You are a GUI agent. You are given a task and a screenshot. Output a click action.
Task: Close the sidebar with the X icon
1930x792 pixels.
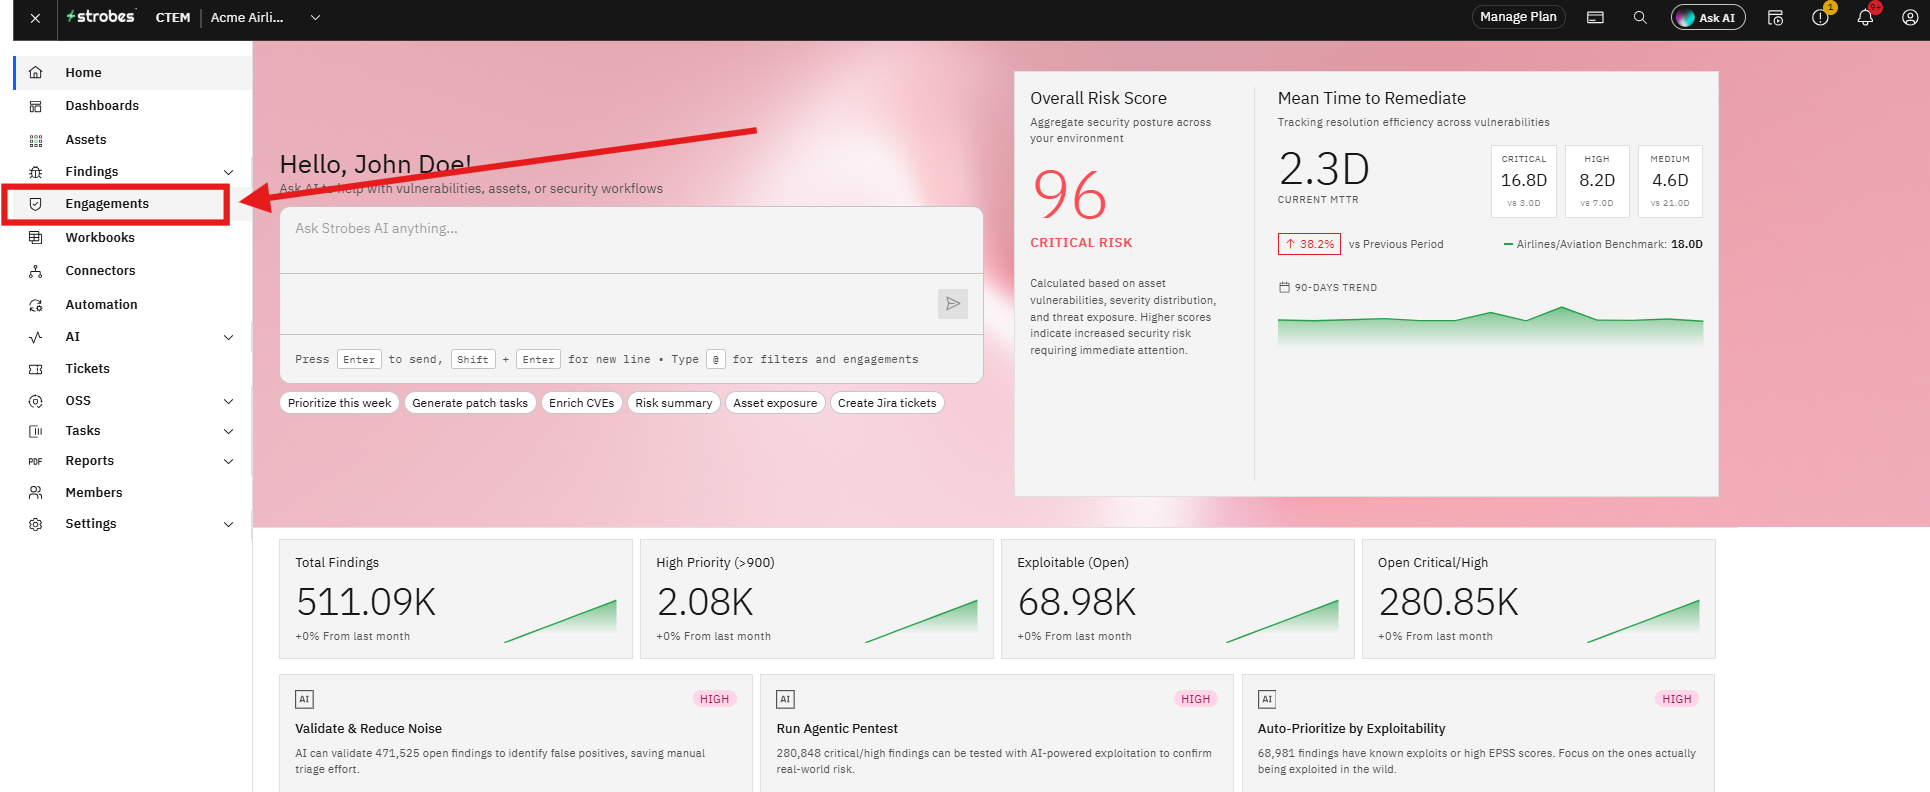click(x=35, y=18)
